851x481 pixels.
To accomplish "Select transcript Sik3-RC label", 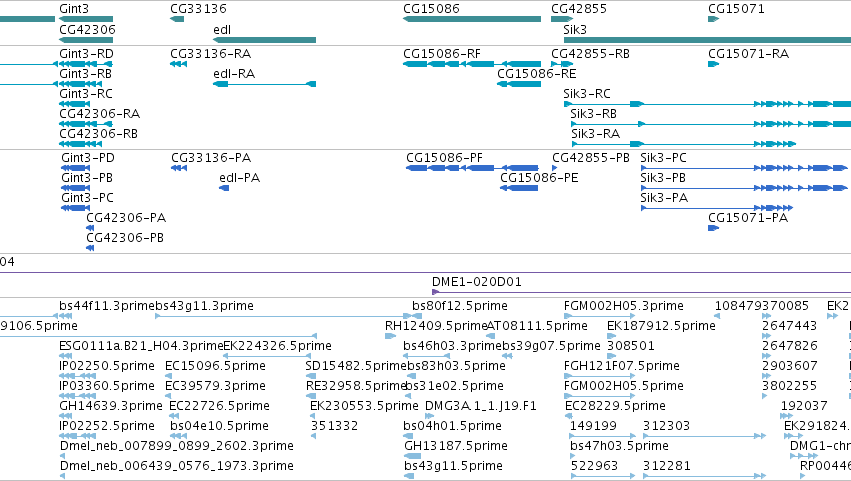I will point(587,94).
